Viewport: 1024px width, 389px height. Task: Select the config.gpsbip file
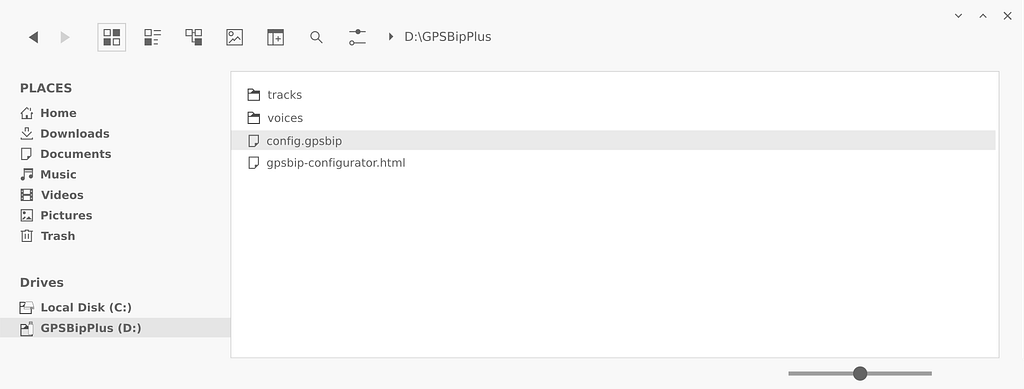[x=614, y=140]
